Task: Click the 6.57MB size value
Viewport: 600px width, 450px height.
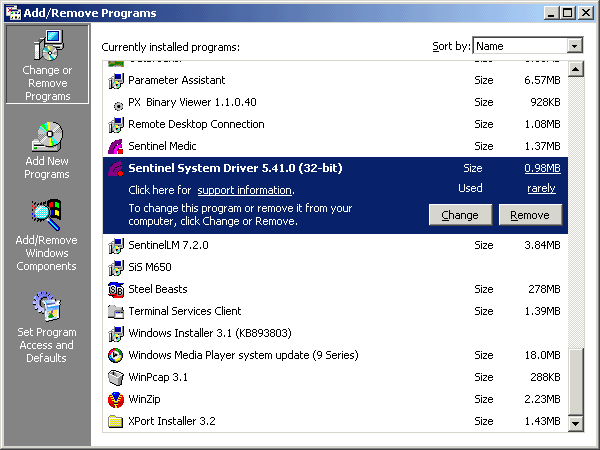Action: coord(542,80)
